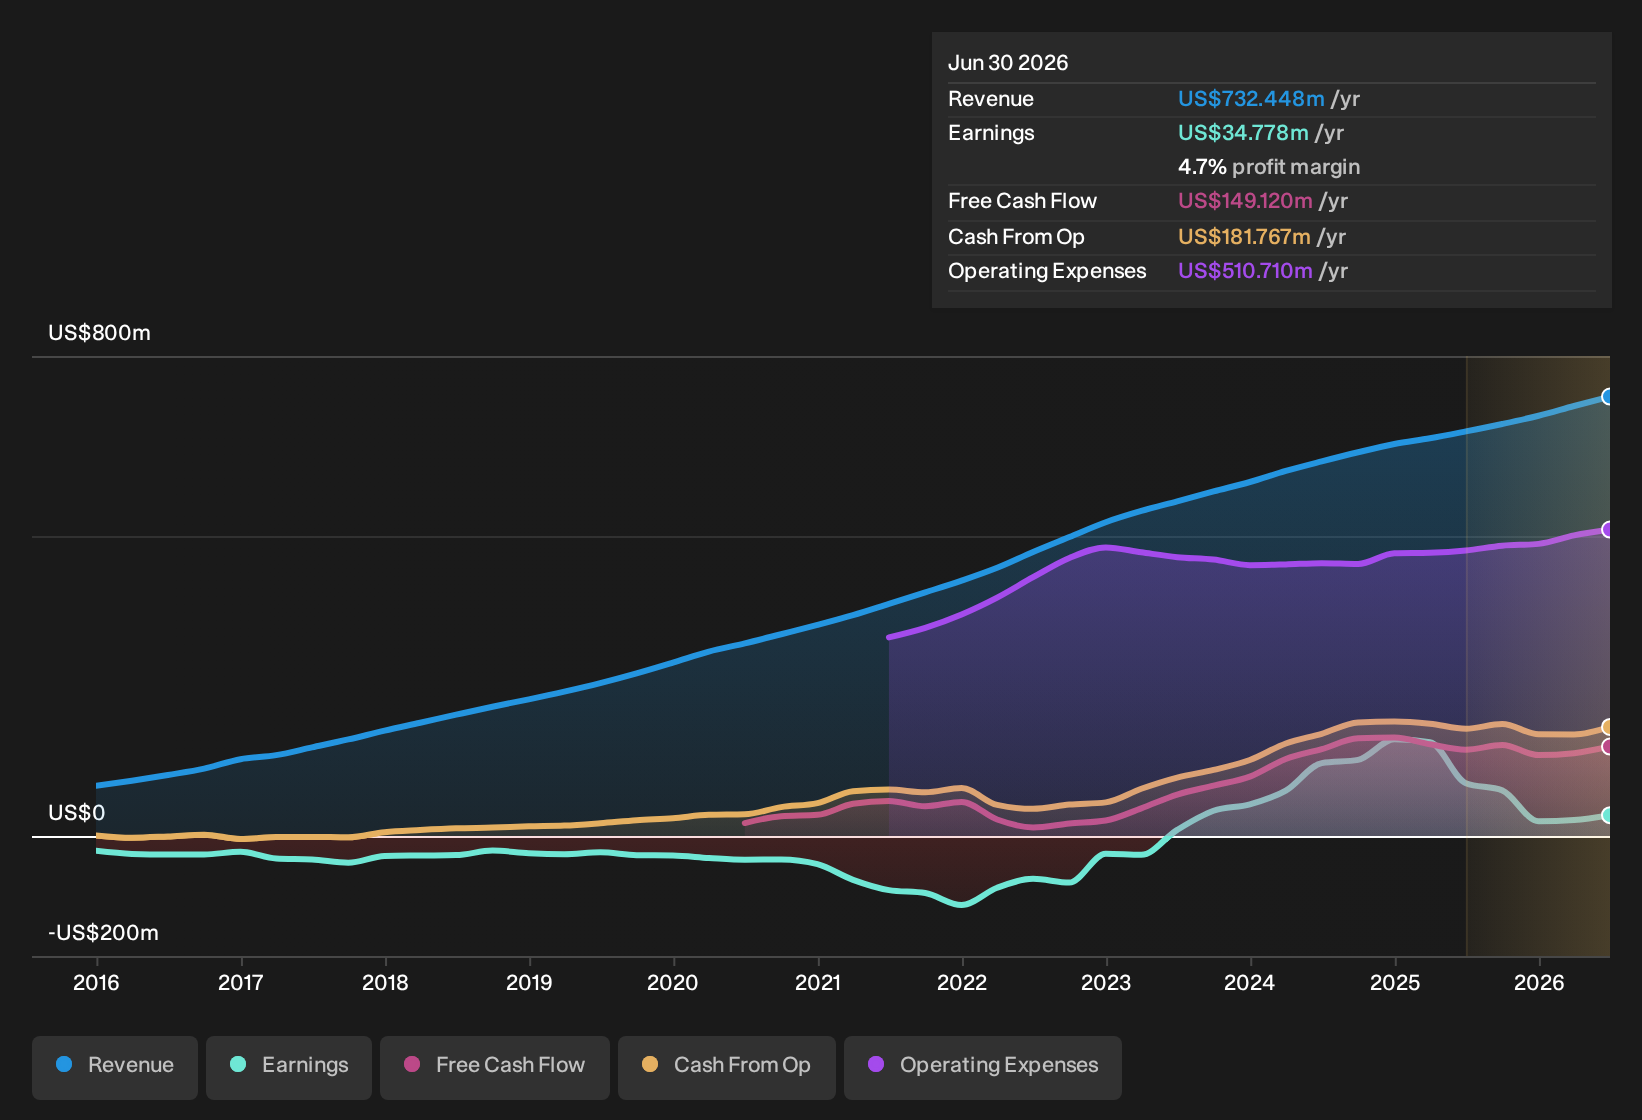Toggle the Cash From Op legend button
This screenshot has height=1120, width=1642.
point(727,1067)
